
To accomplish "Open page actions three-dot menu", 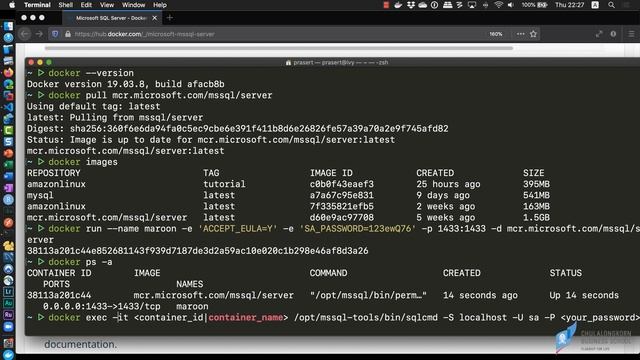I will pos(520,34).
